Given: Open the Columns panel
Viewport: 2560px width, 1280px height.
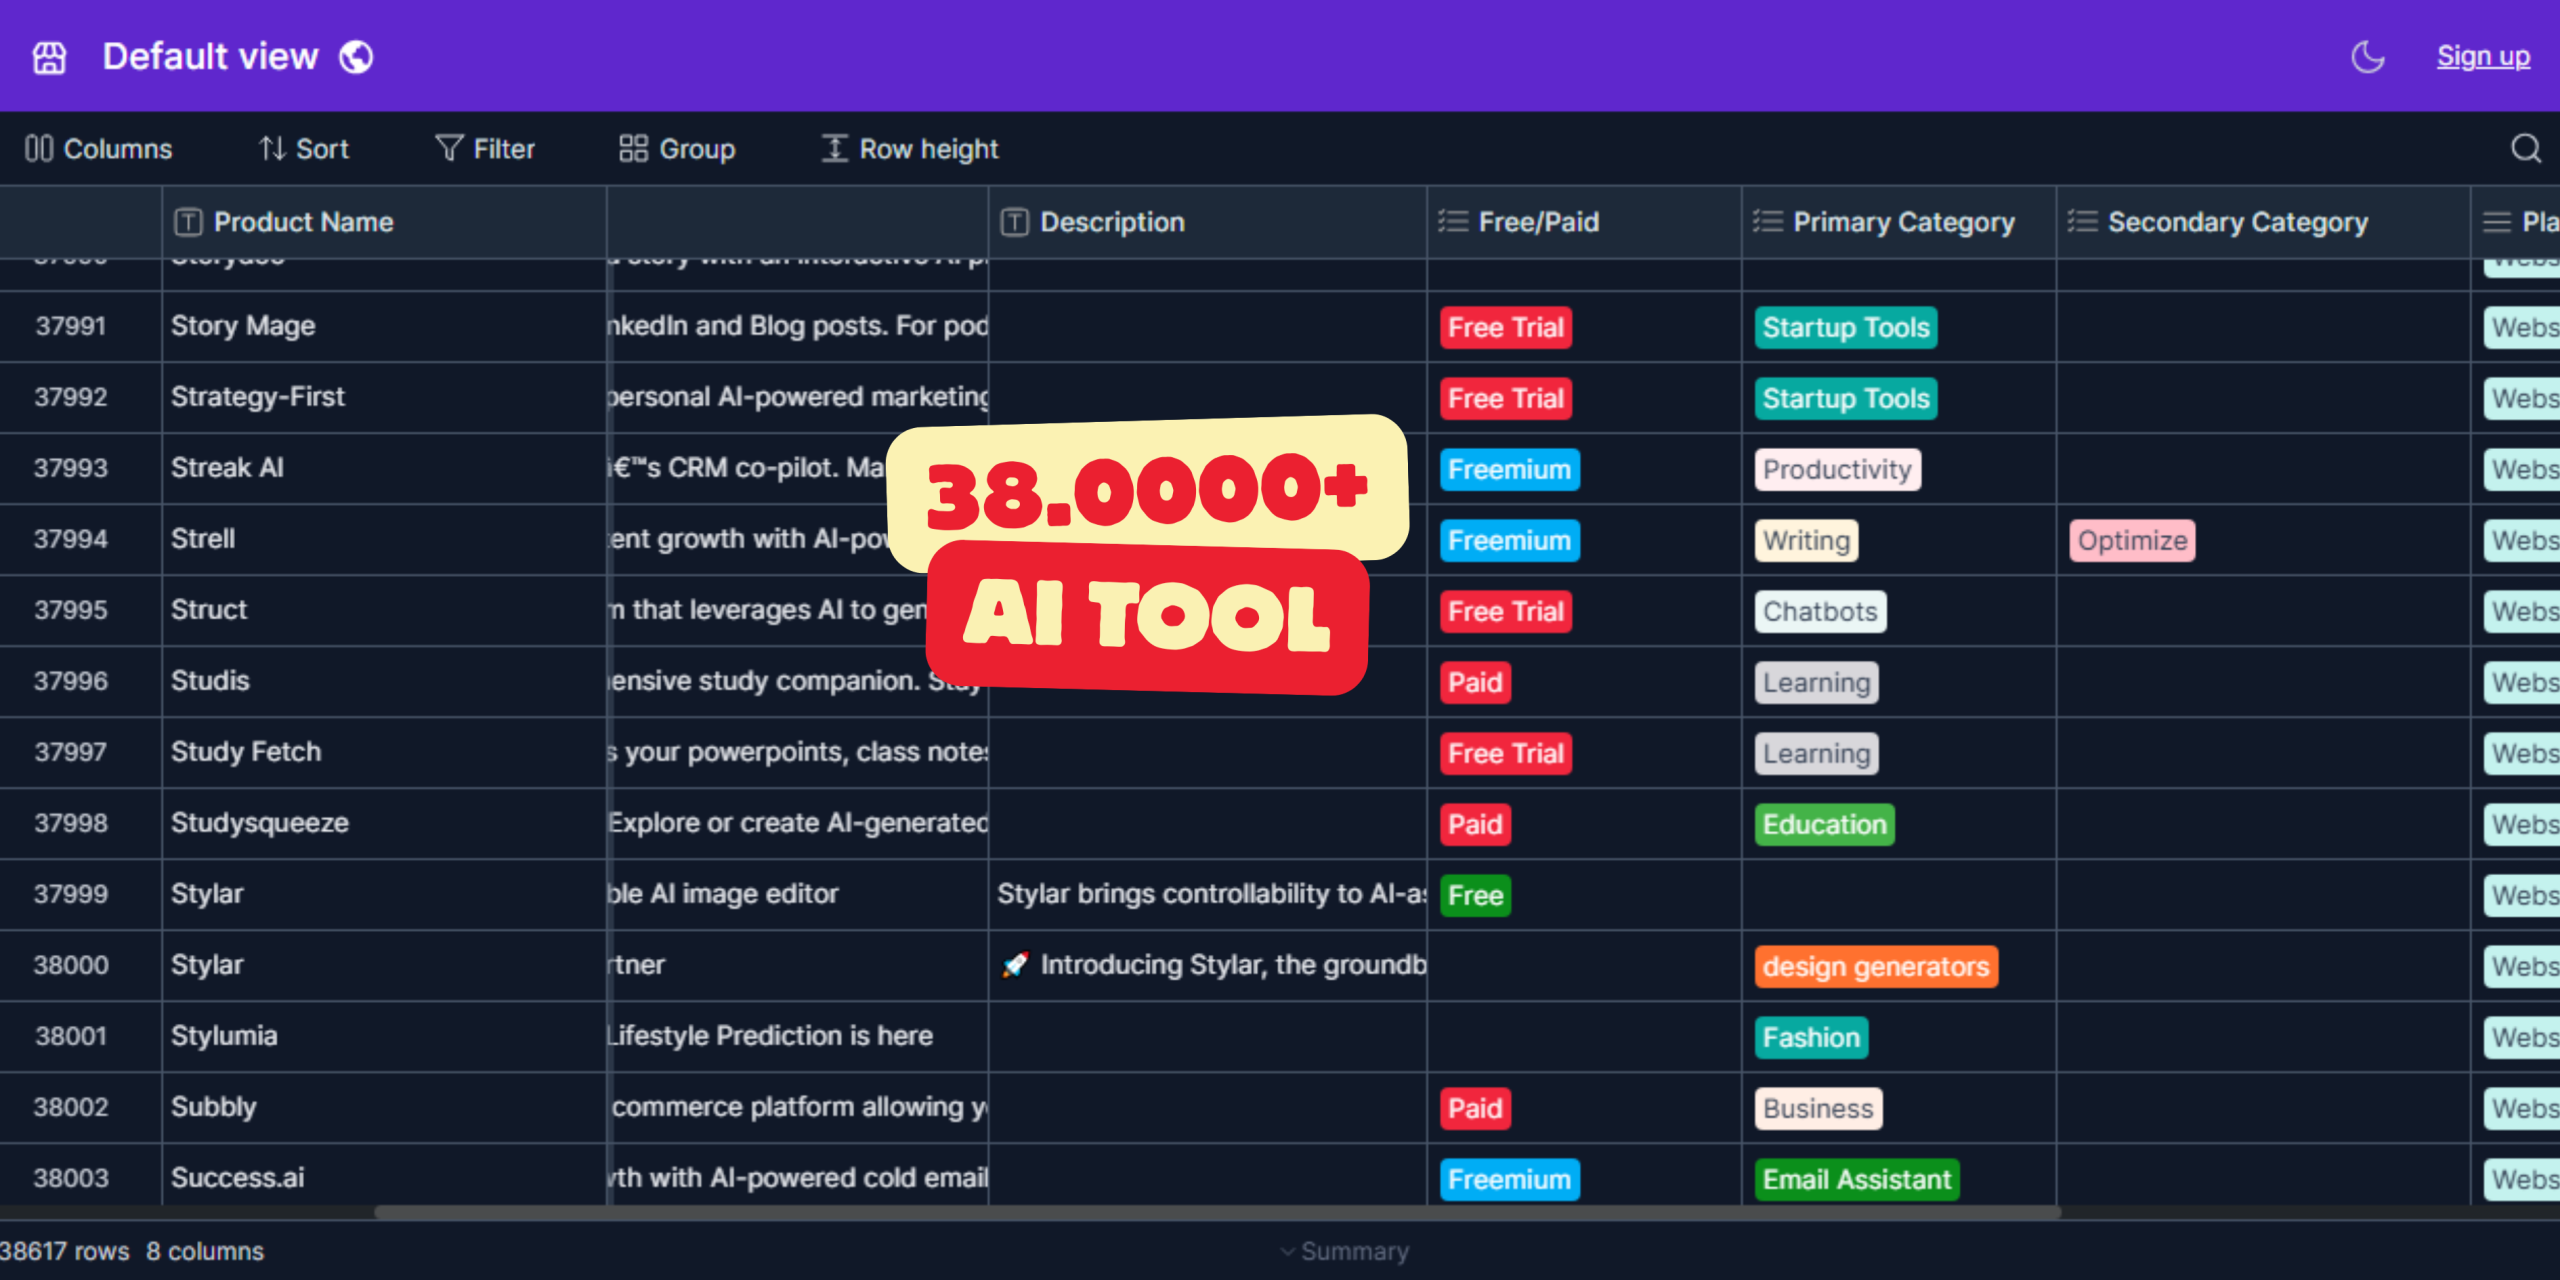Looking at the screenshot, I should point(99,148).
